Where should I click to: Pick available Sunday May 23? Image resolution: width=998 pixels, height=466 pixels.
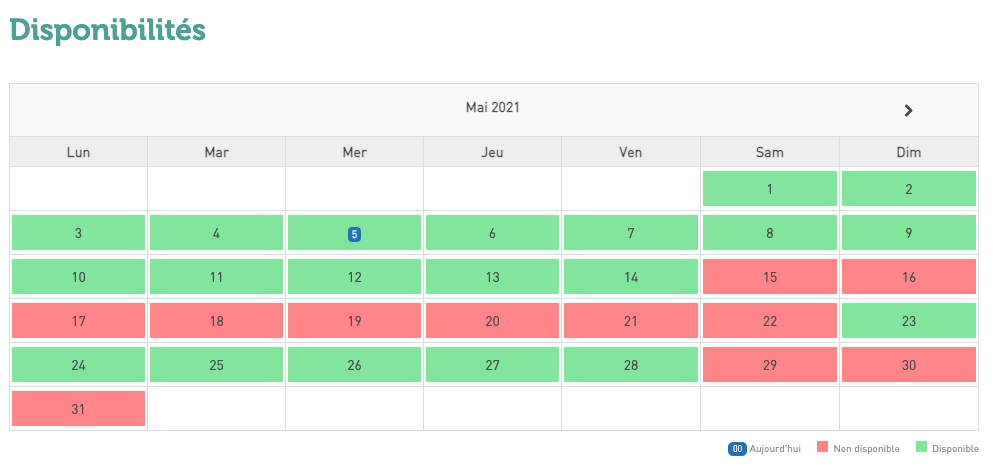(908, 321)
